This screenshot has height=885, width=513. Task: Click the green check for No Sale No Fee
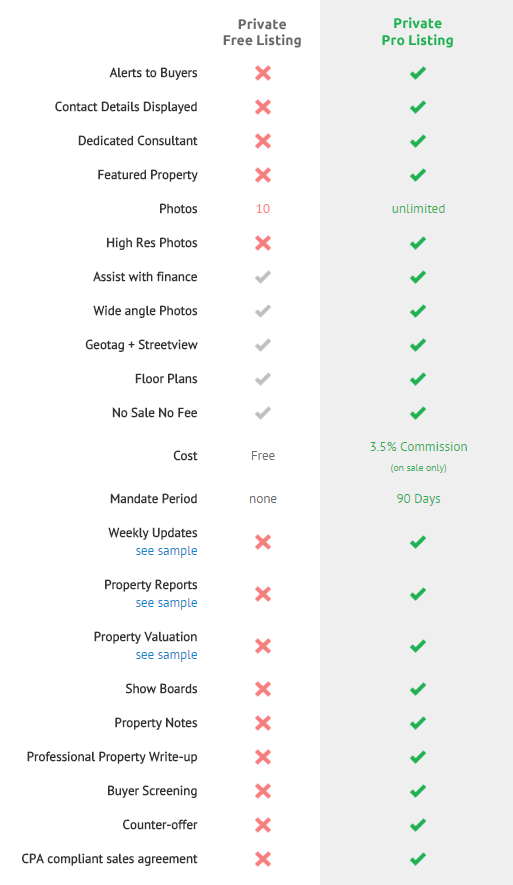pos(418,413)
